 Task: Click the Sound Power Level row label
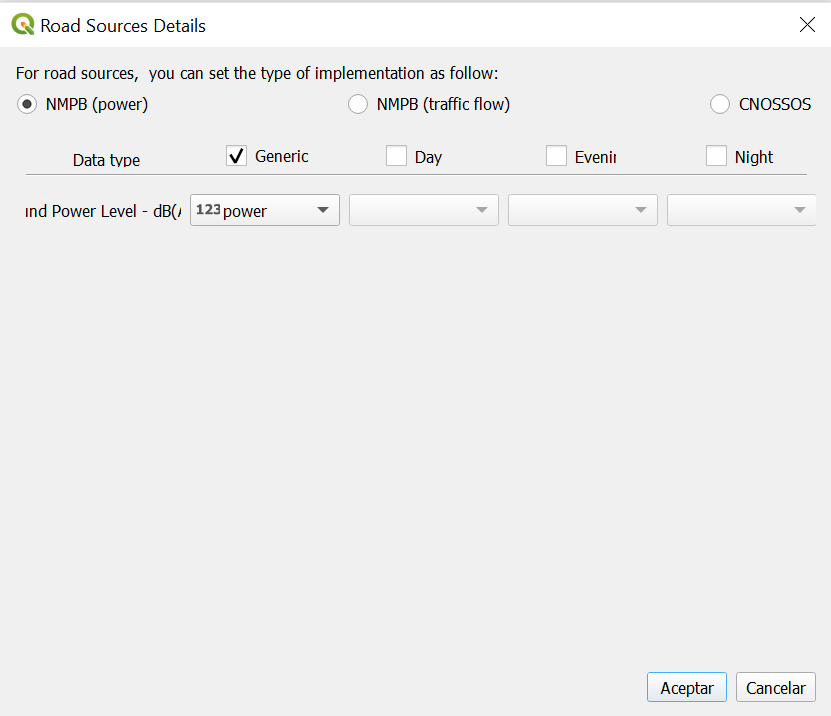click(103, 211)
